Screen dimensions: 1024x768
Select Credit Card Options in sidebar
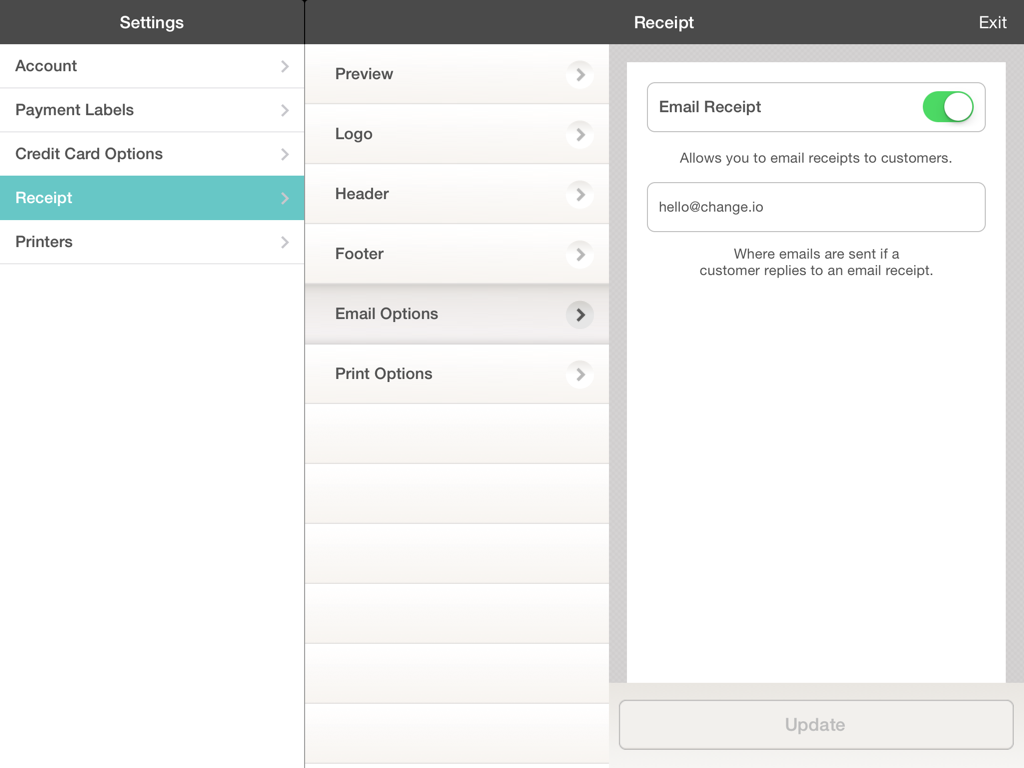coord(152,153)
